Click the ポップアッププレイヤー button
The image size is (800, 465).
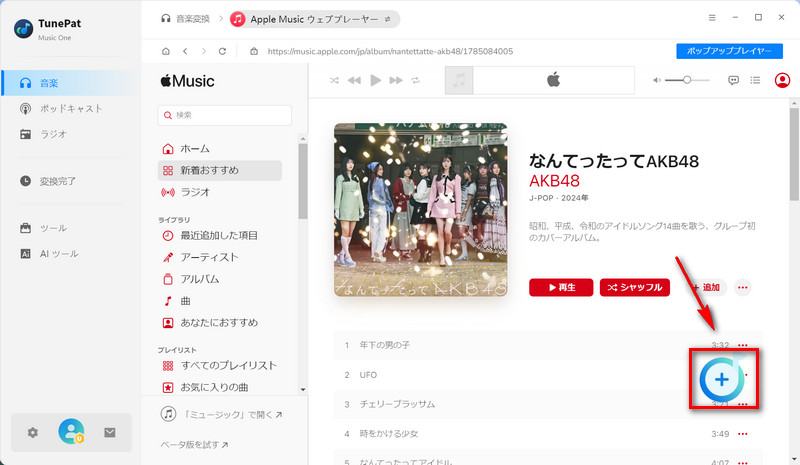(729, 51)
